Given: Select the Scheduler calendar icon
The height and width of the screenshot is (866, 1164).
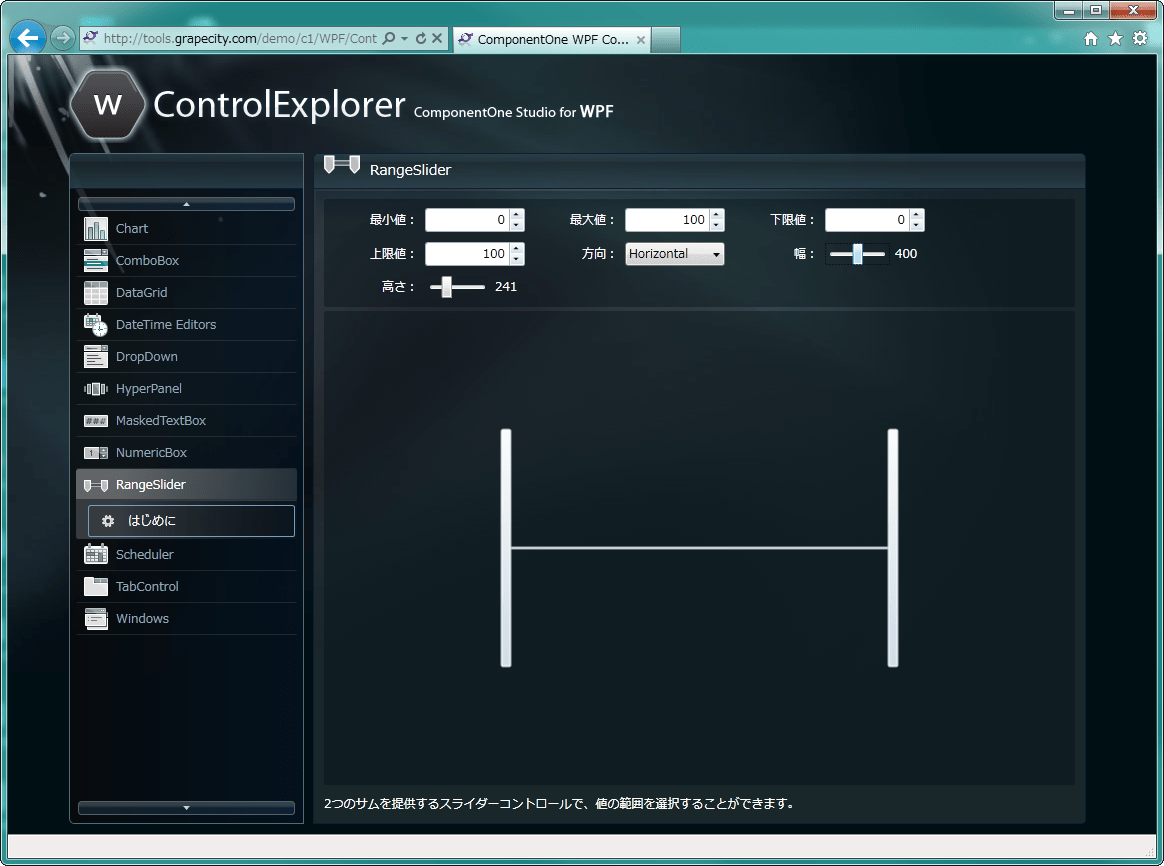Looking at the screenshot, I should click(x=95, y=553).
